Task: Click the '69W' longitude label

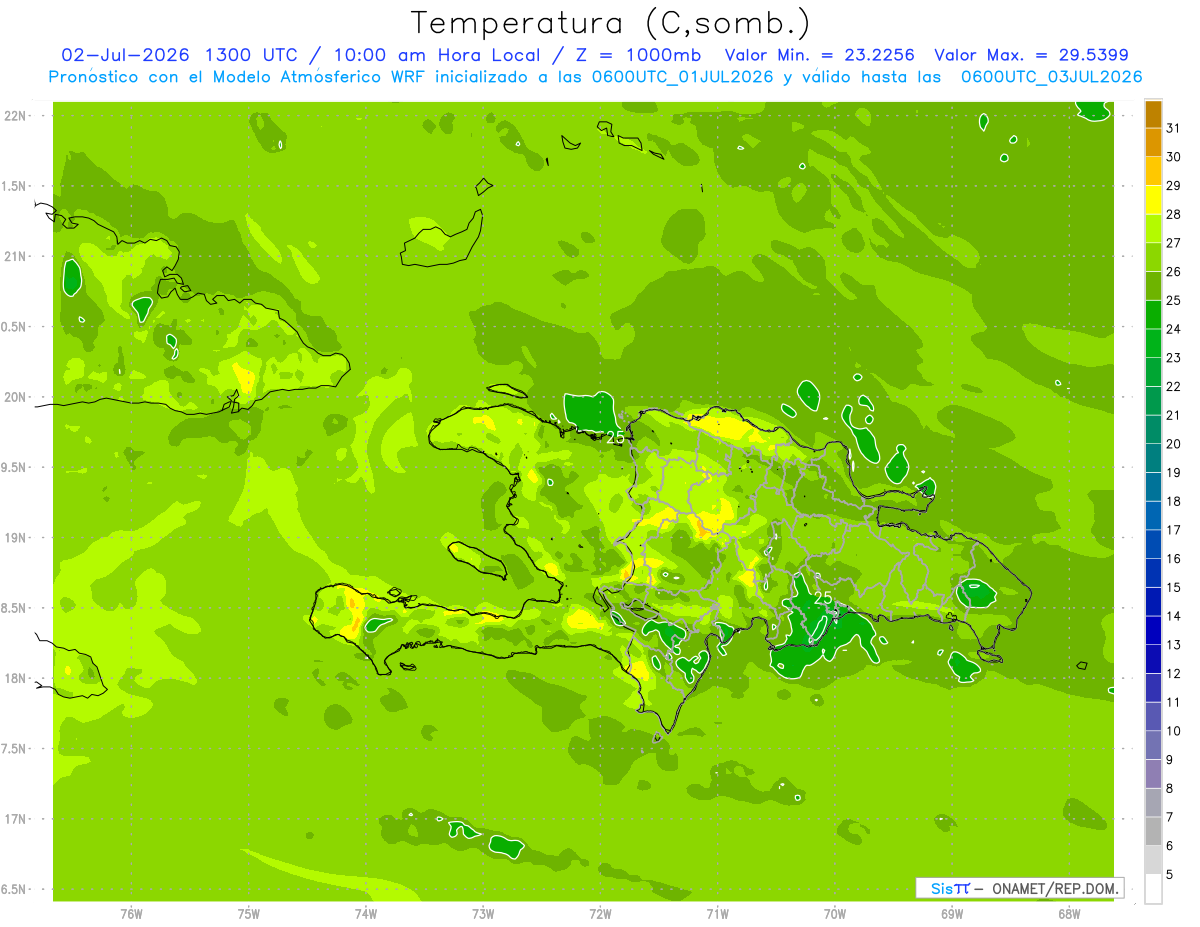Action: pyautogui.click(x=952, y=914)
